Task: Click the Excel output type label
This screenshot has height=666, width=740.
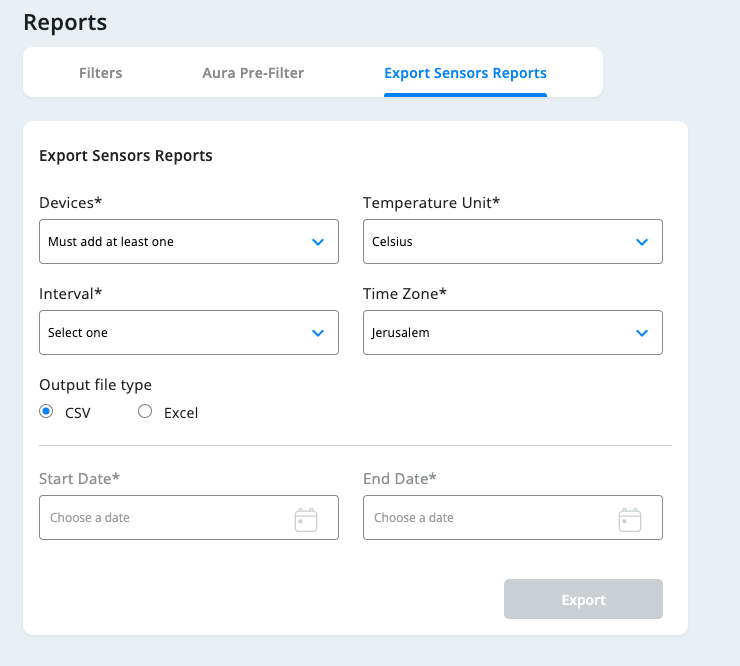Action: pos(181,413)
